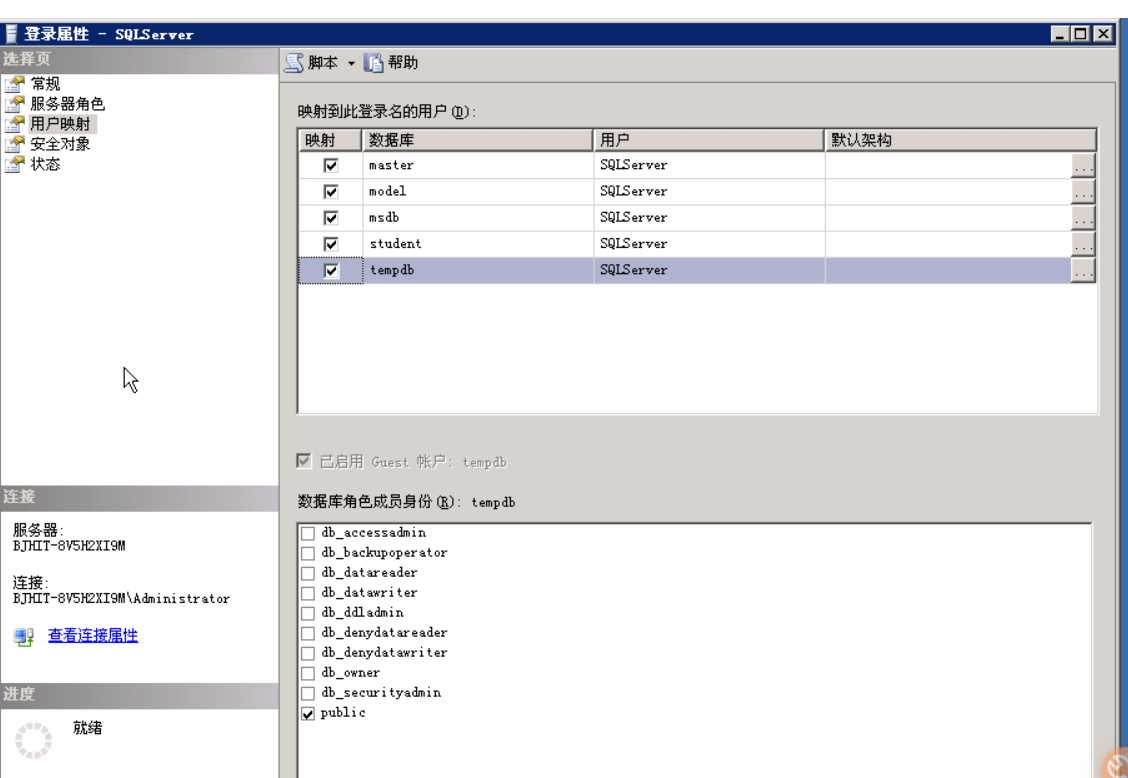Enable the db_owner role
Viewport: 1128px width, 778px height.
pos(308,674)
